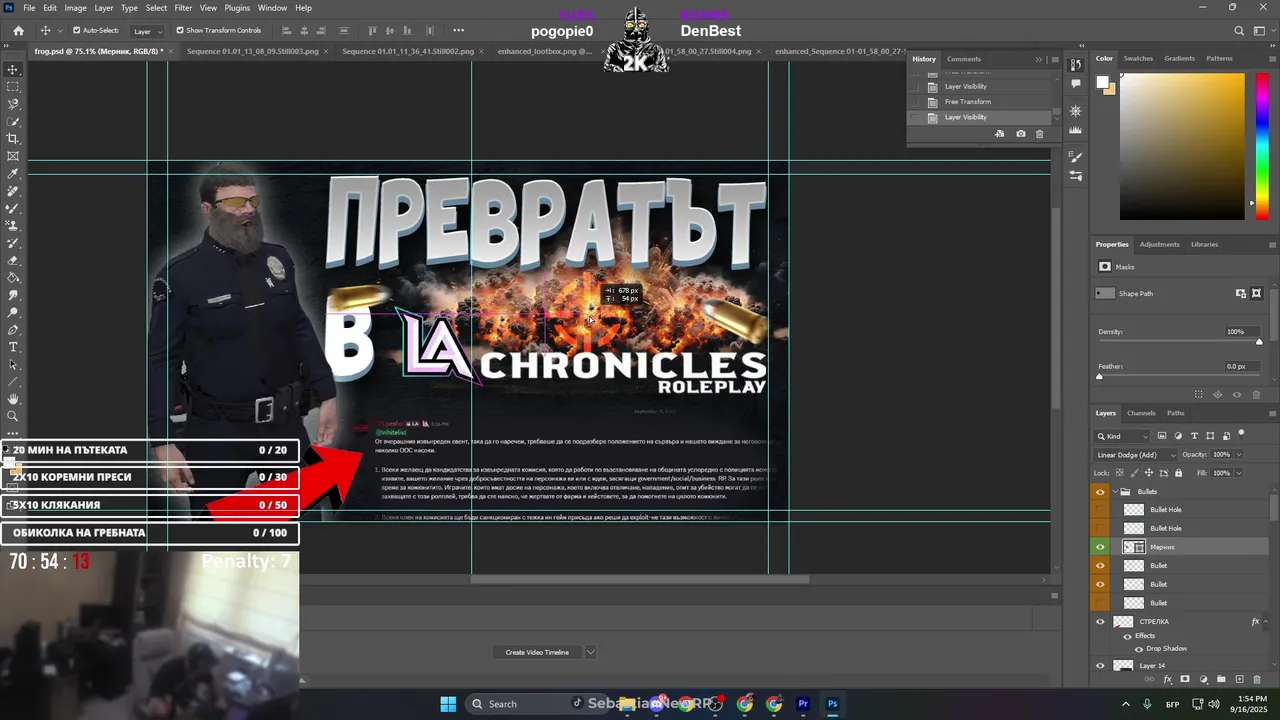The image size is (1280, 720).
Task: Select the Pen tool
Action: click(x=13, y=330)
